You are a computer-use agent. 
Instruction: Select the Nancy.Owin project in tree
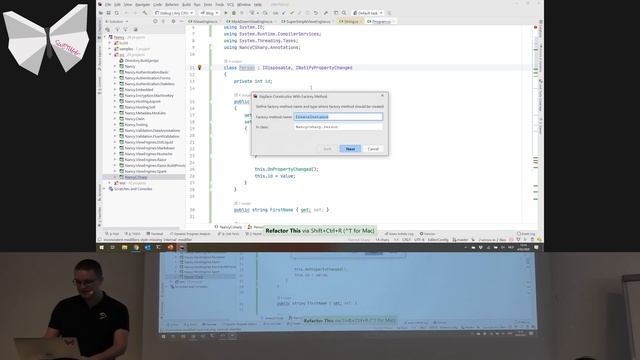[132, 119]
